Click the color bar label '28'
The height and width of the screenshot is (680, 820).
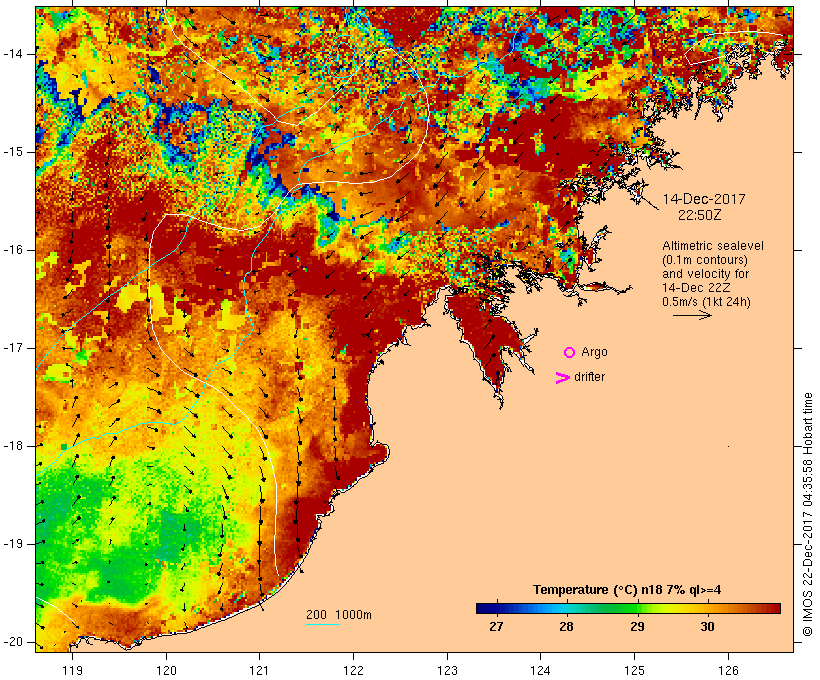click(x=566, y=627)
